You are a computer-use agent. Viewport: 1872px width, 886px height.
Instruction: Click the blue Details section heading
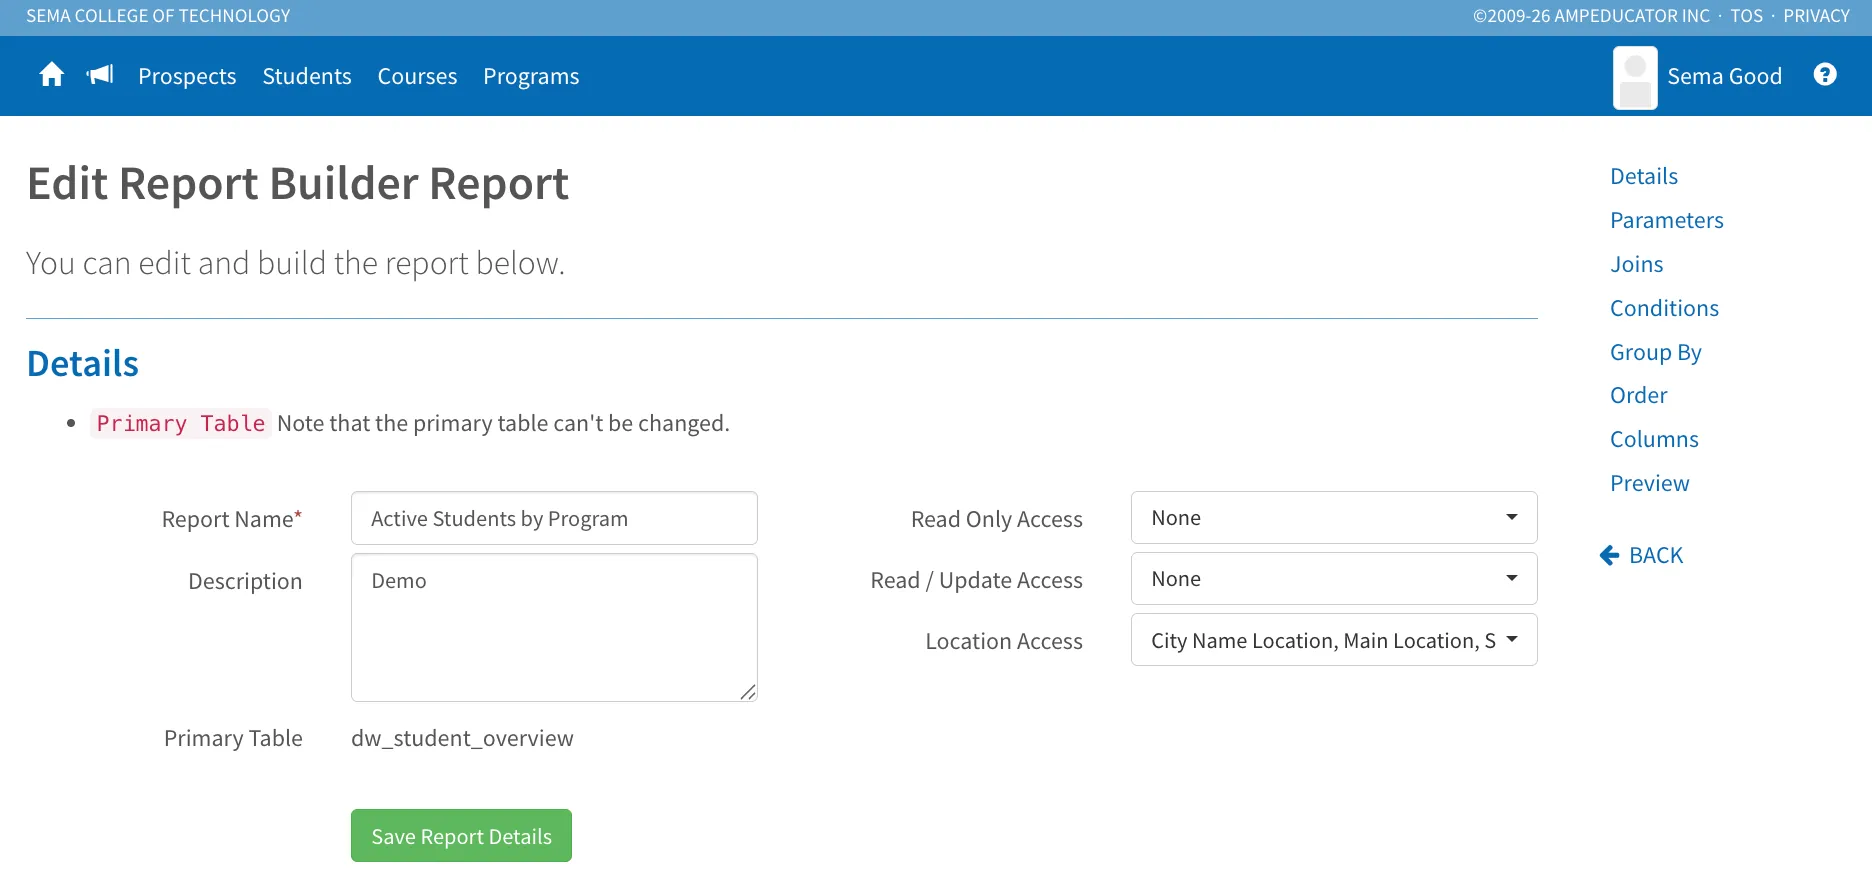pyautogui.click(x=83, y=364)
